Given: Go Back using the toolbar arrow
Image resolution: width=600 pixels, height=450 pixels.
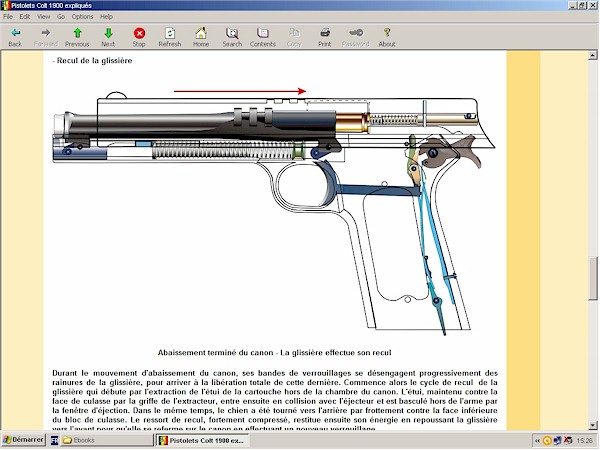Looking at the screenshot, I should (15, 37).
